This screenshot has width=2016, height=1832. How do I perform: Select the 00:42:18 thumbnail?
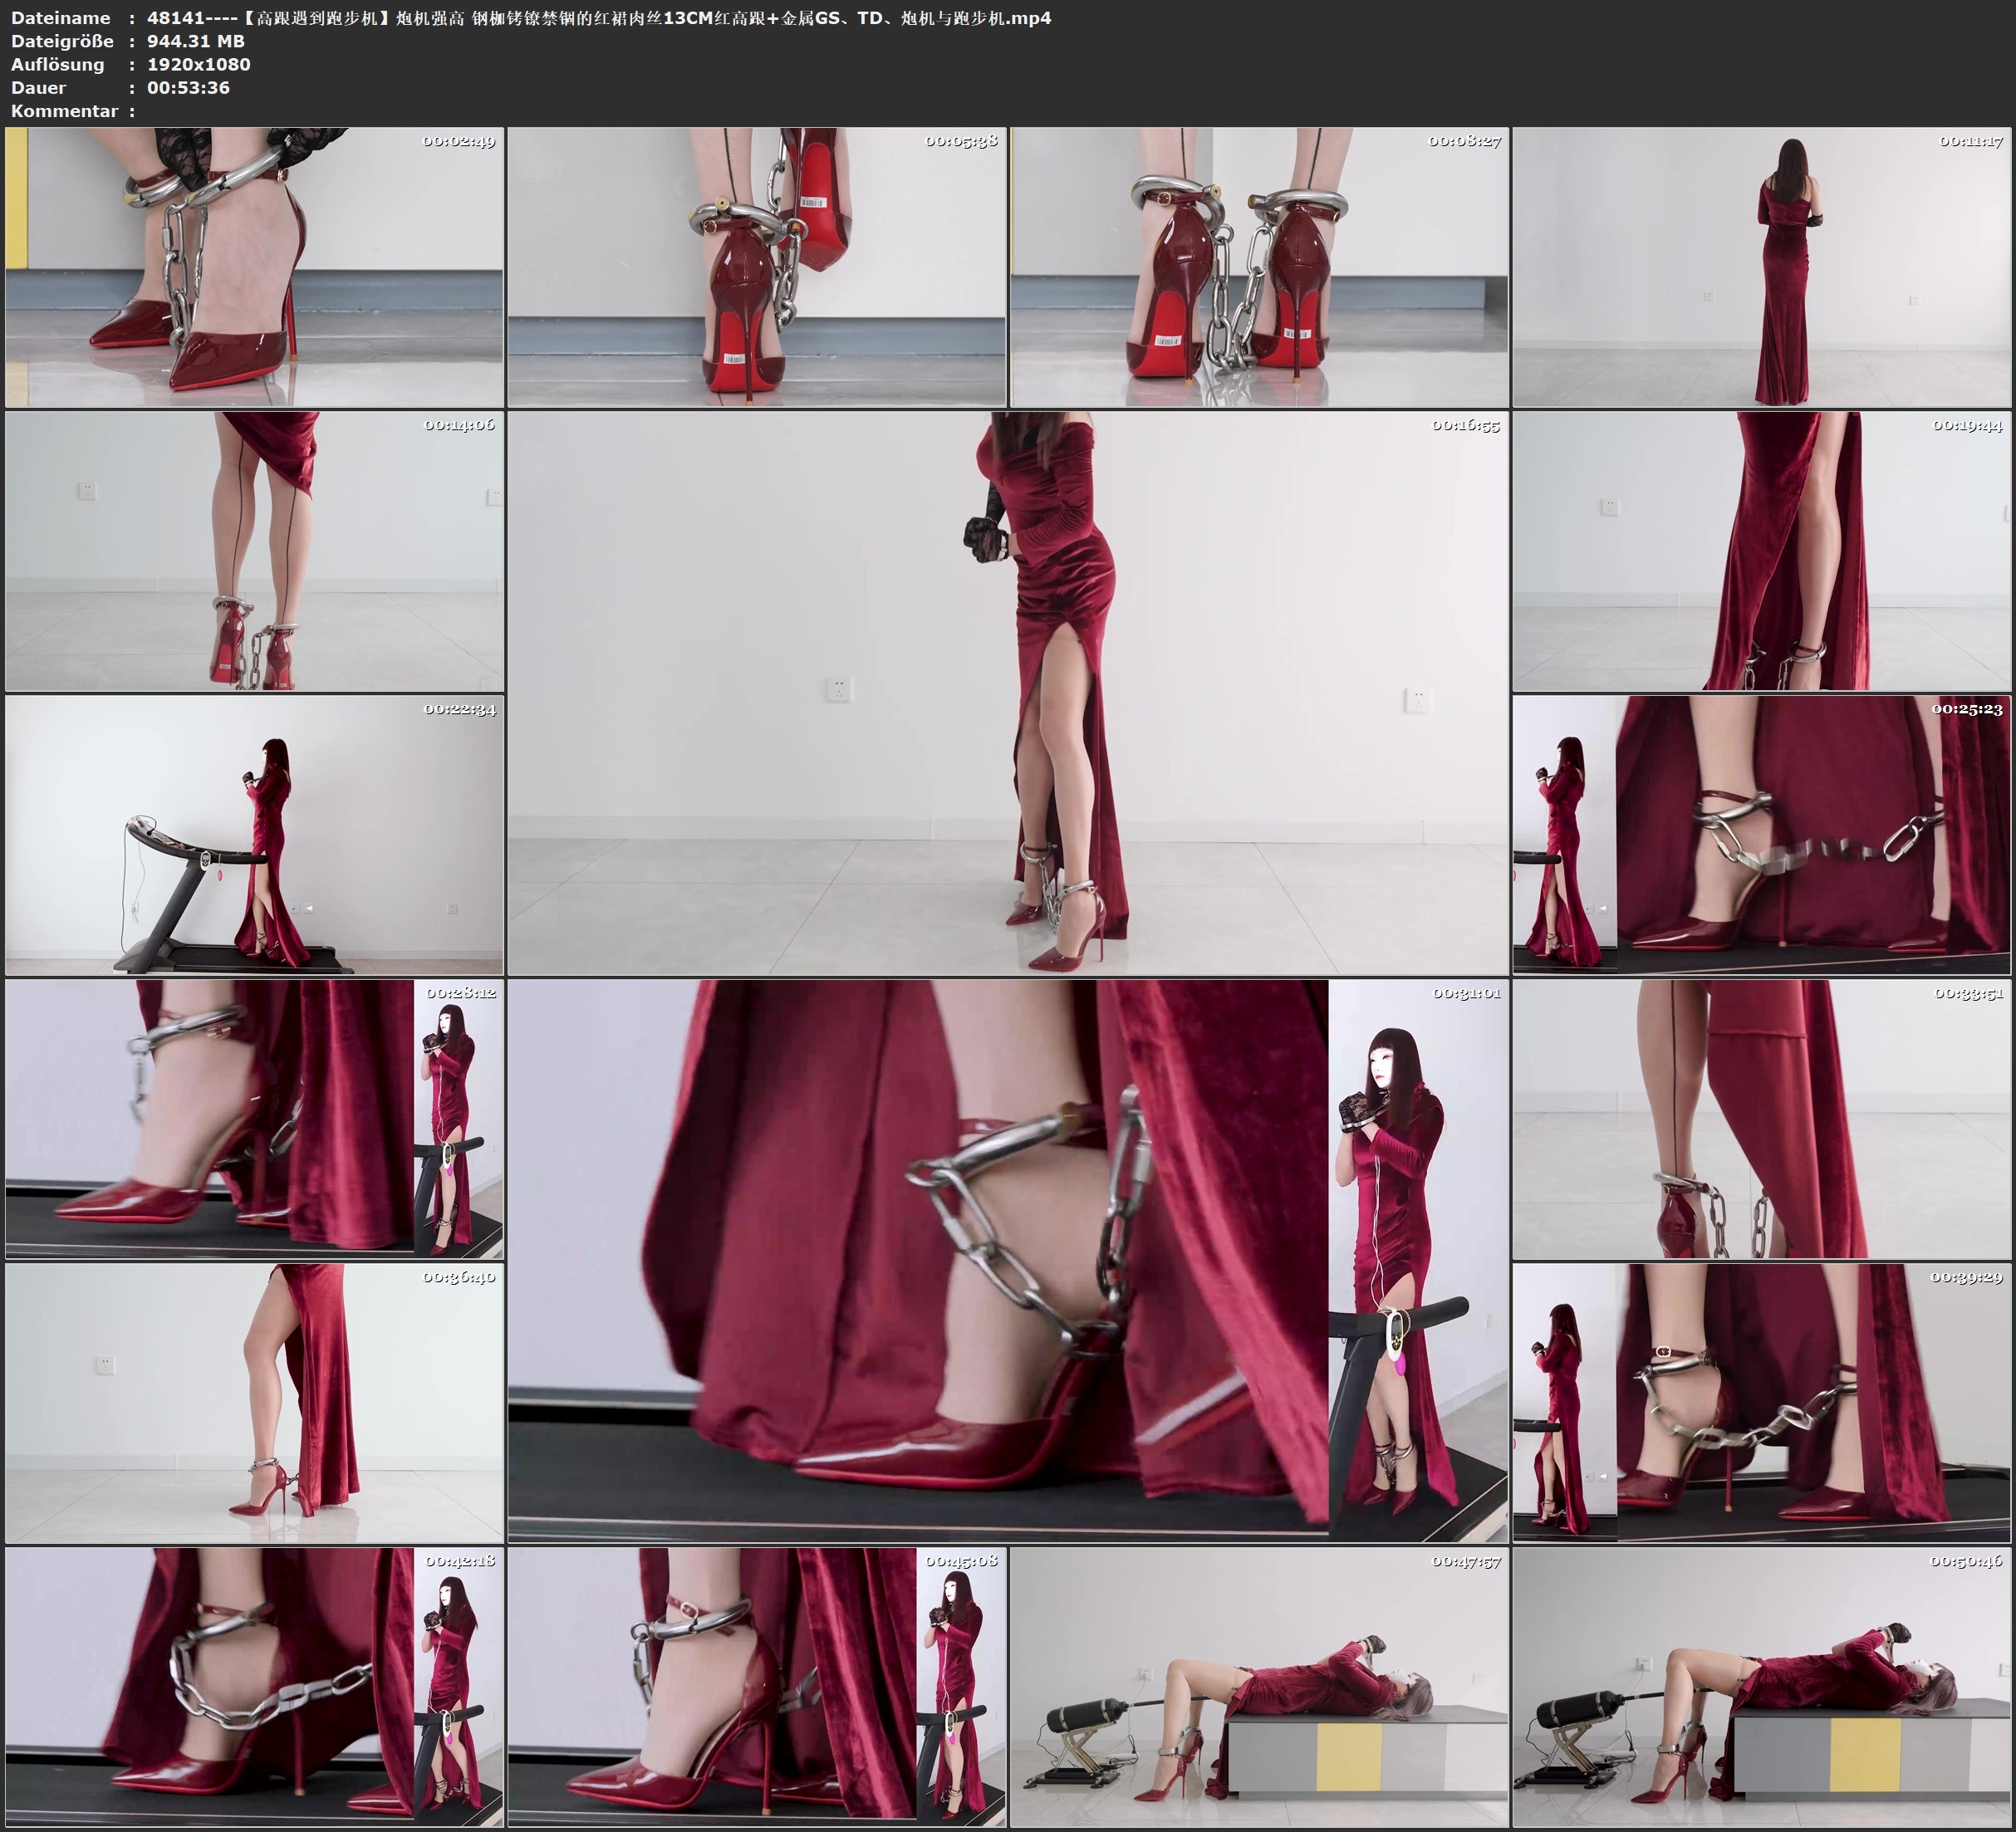[x=254, y=1687]
